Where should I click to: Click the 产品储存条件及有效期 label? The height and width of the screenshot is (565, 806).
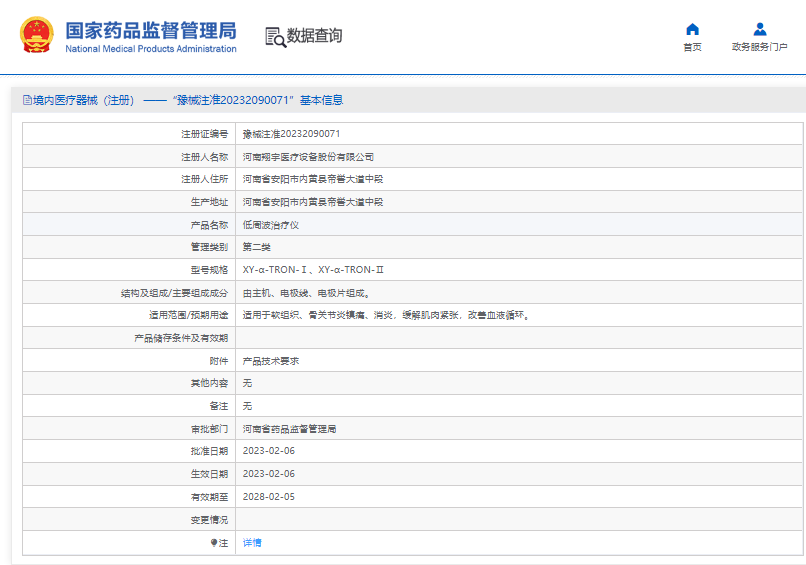coord(181,338)
